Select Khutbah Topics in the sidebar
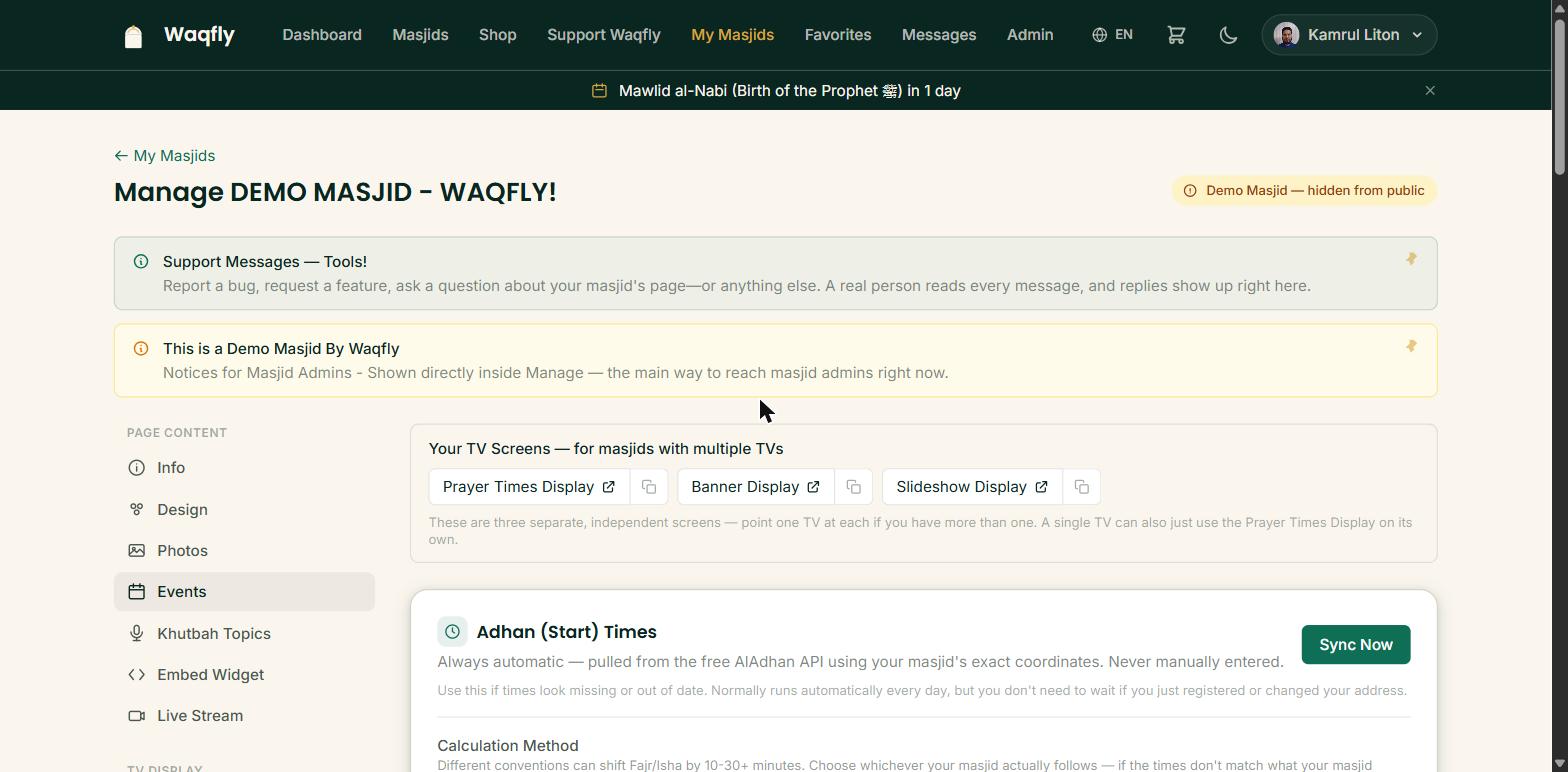The image size is (1568, 772). tap(244, 634)
